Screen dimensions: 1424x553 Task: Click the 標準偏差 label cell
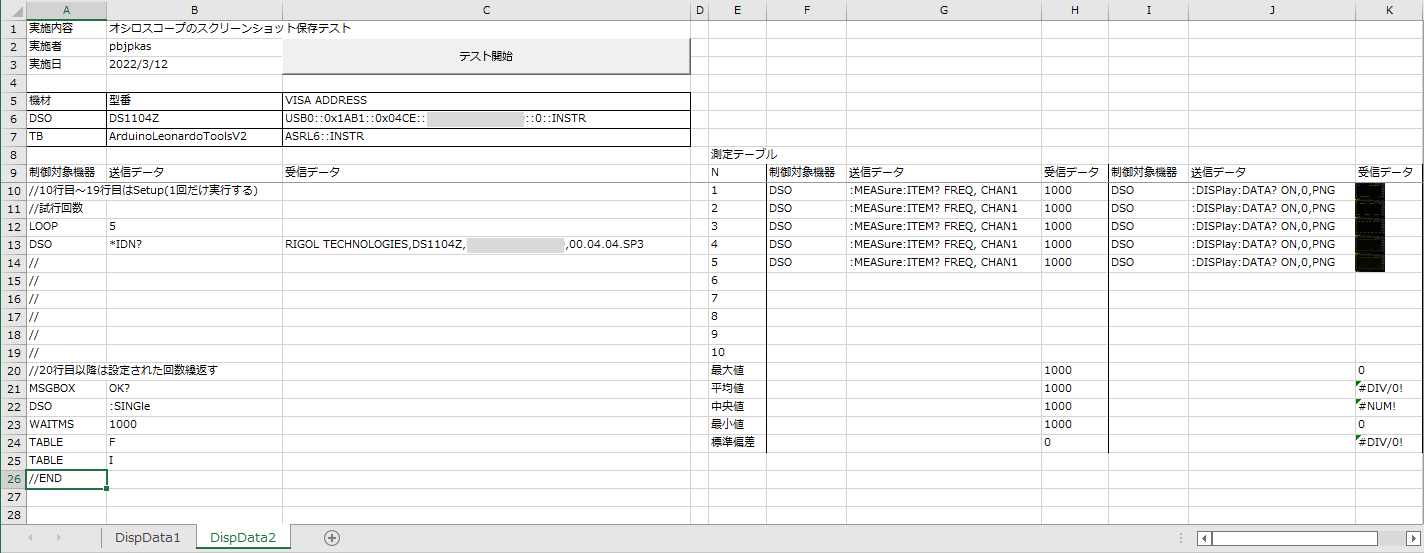[737, 443]
